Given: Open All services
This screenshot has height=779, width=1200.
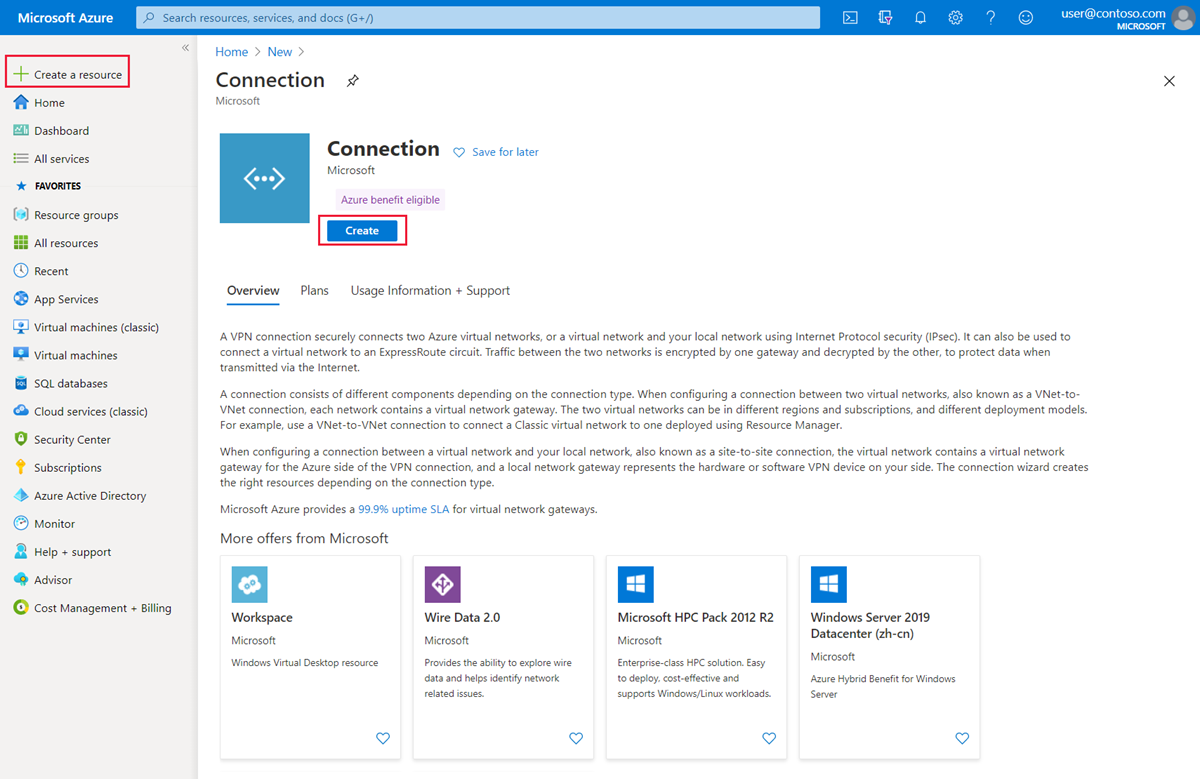Looking at the screenshot, I should pos(52,158).
